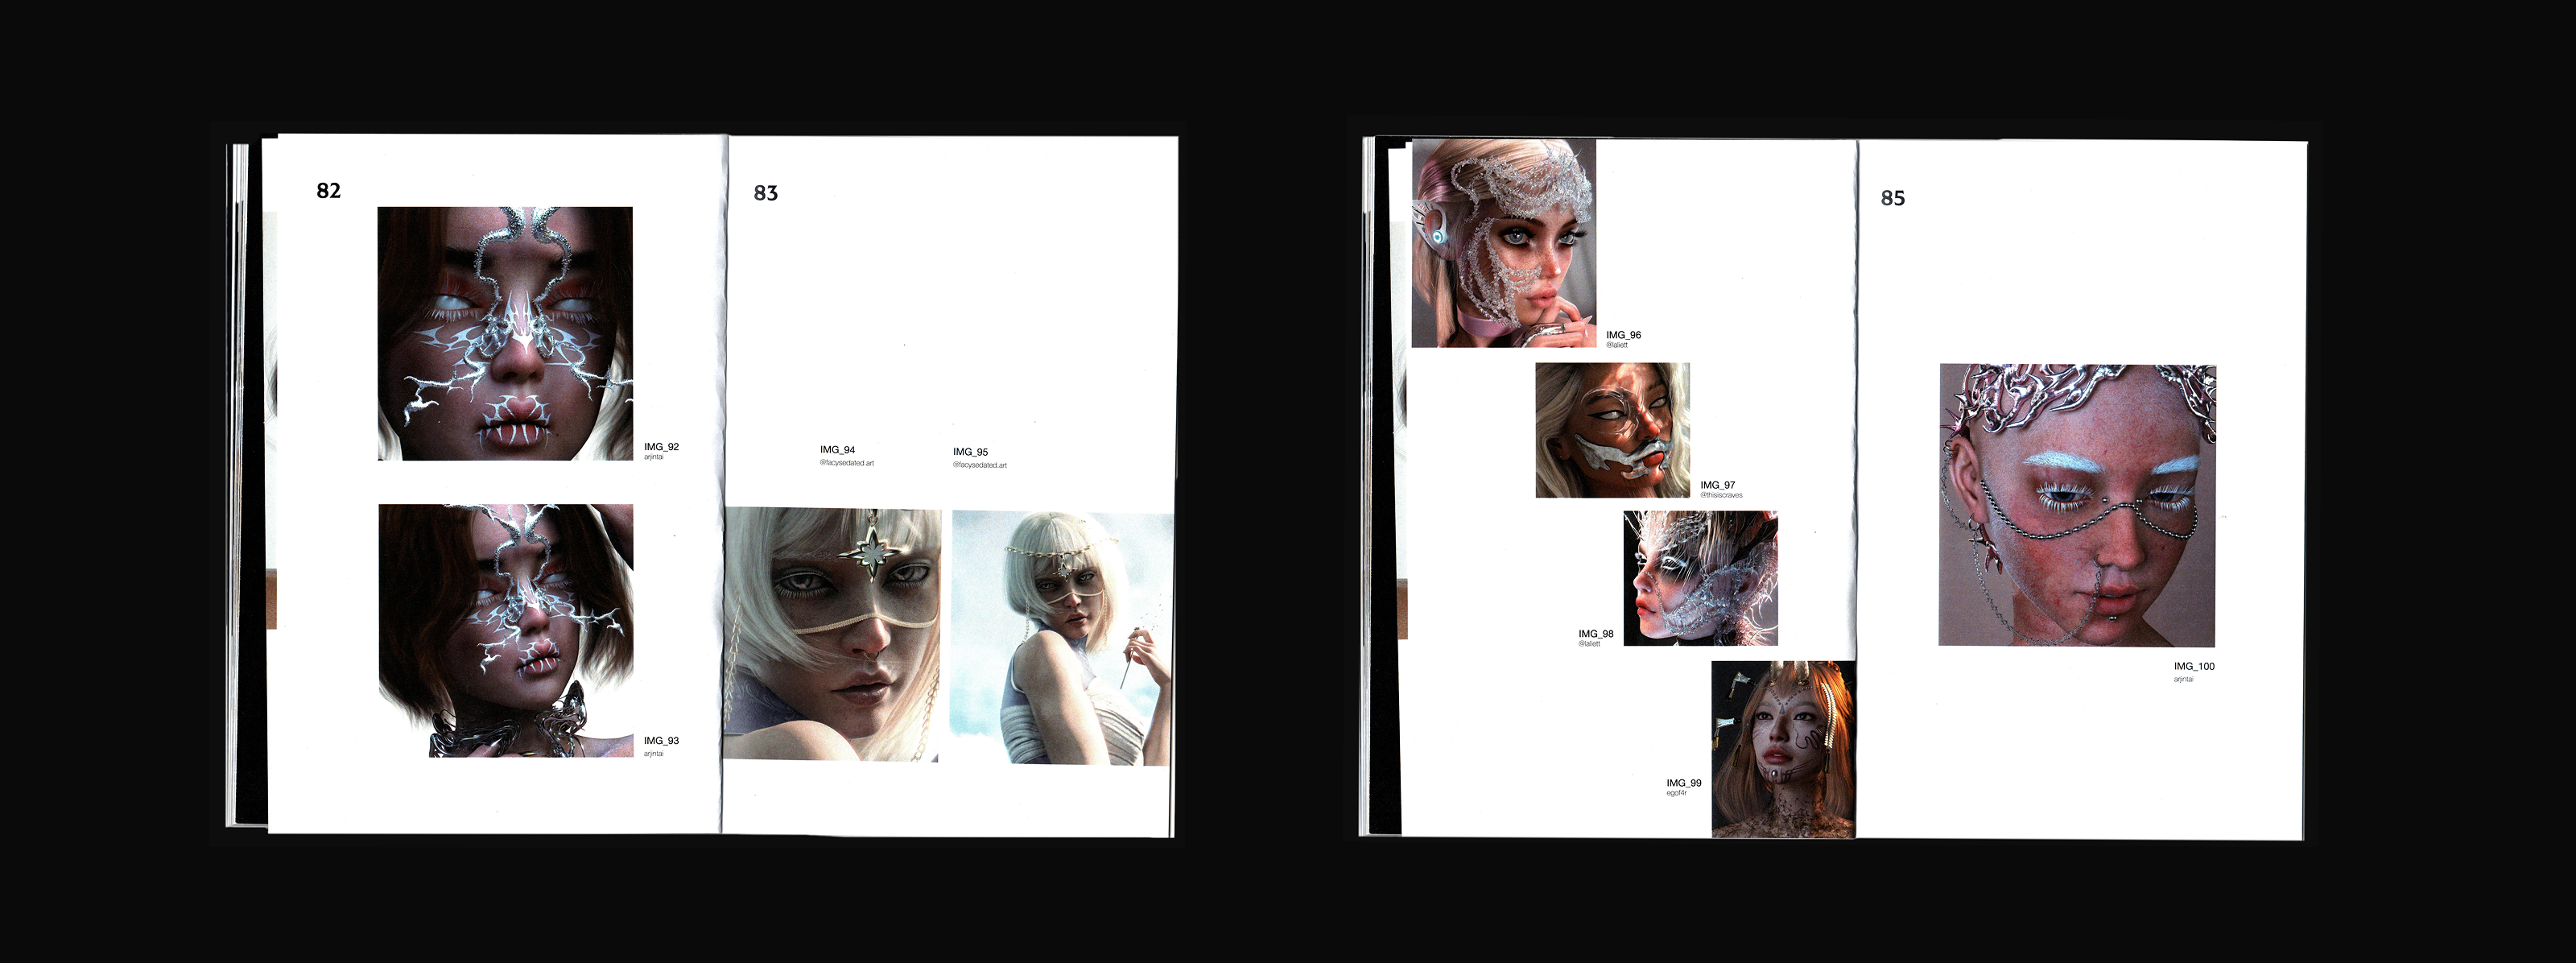2576x963 pixels.
Task: Click the egof4r credit under IMG_99
Action: point(1677,793)
